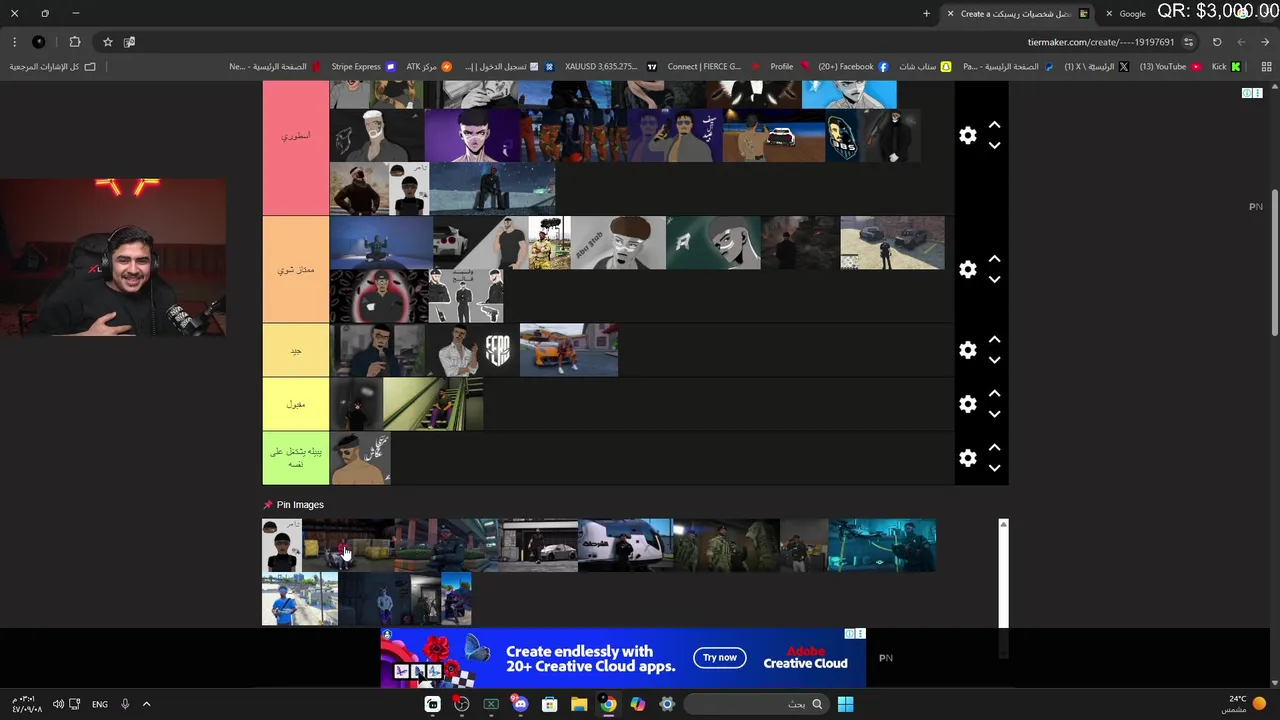Select the green stairs image in مقبول tier

(x=432, y=404)
